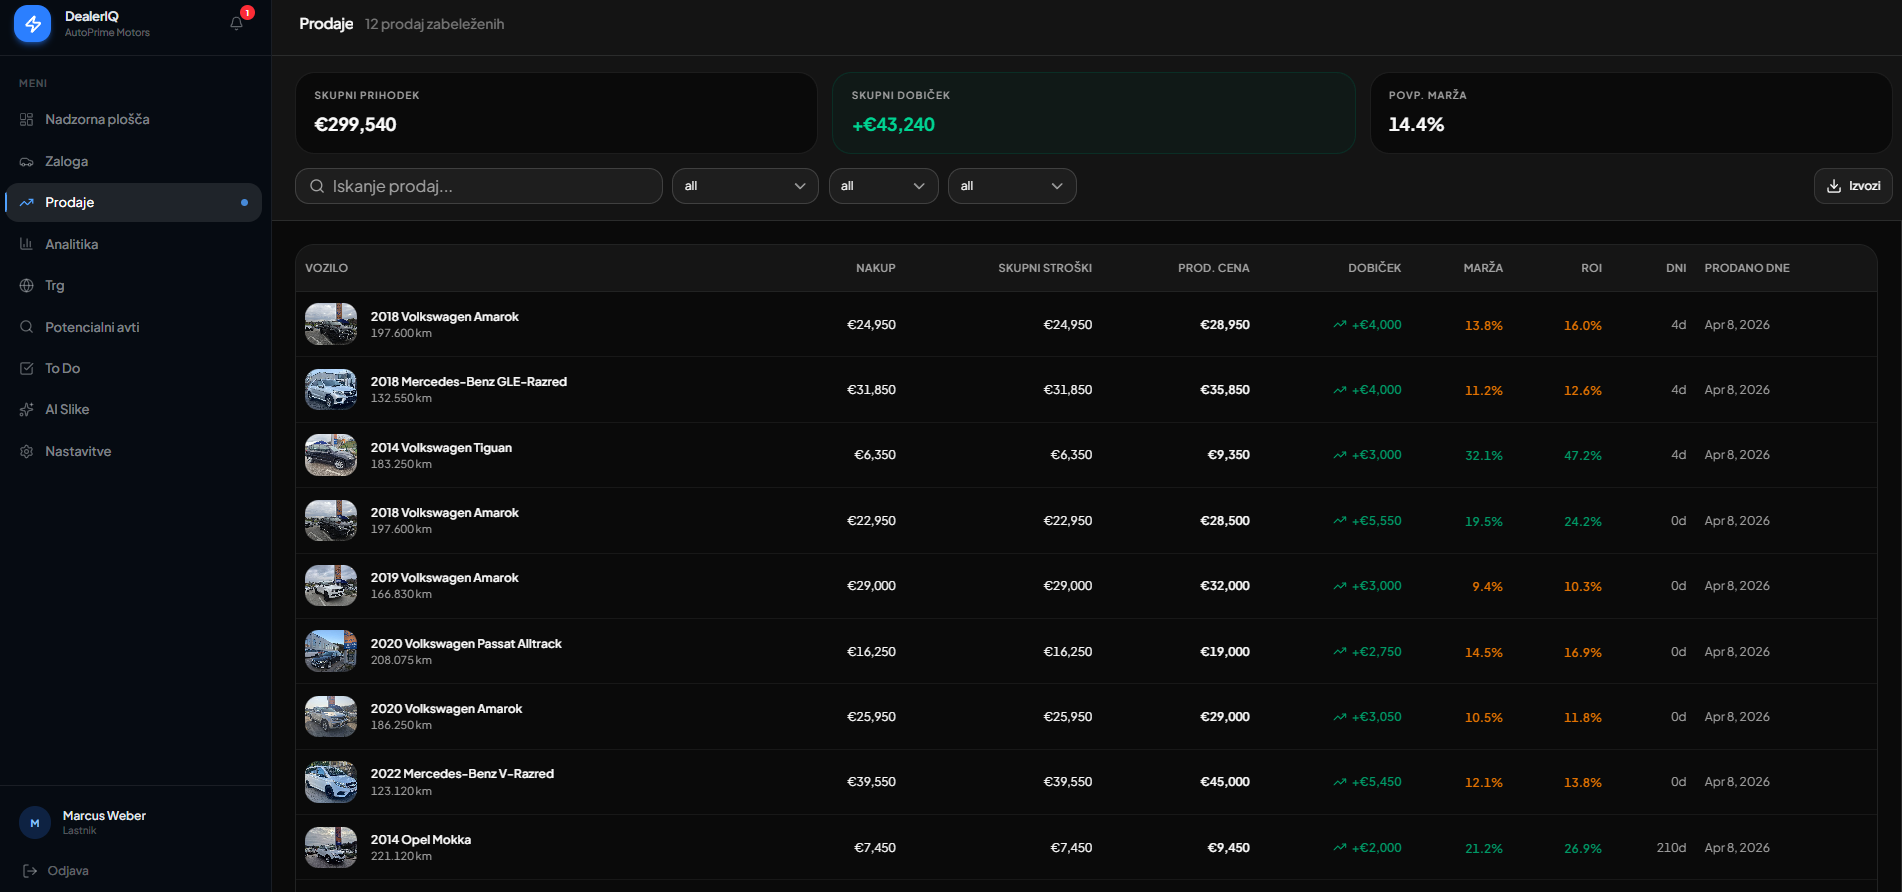The image size is (1902, 892).
Task: Open the 2014 Opel Mokka thumbnail
Action: 331,847
